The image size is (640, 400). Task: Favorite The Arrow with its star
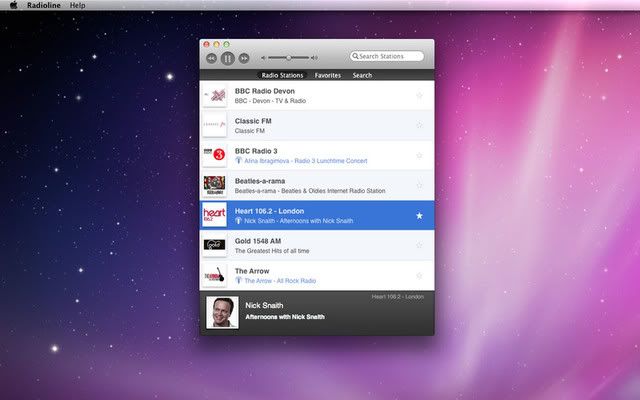pos(419,276)
